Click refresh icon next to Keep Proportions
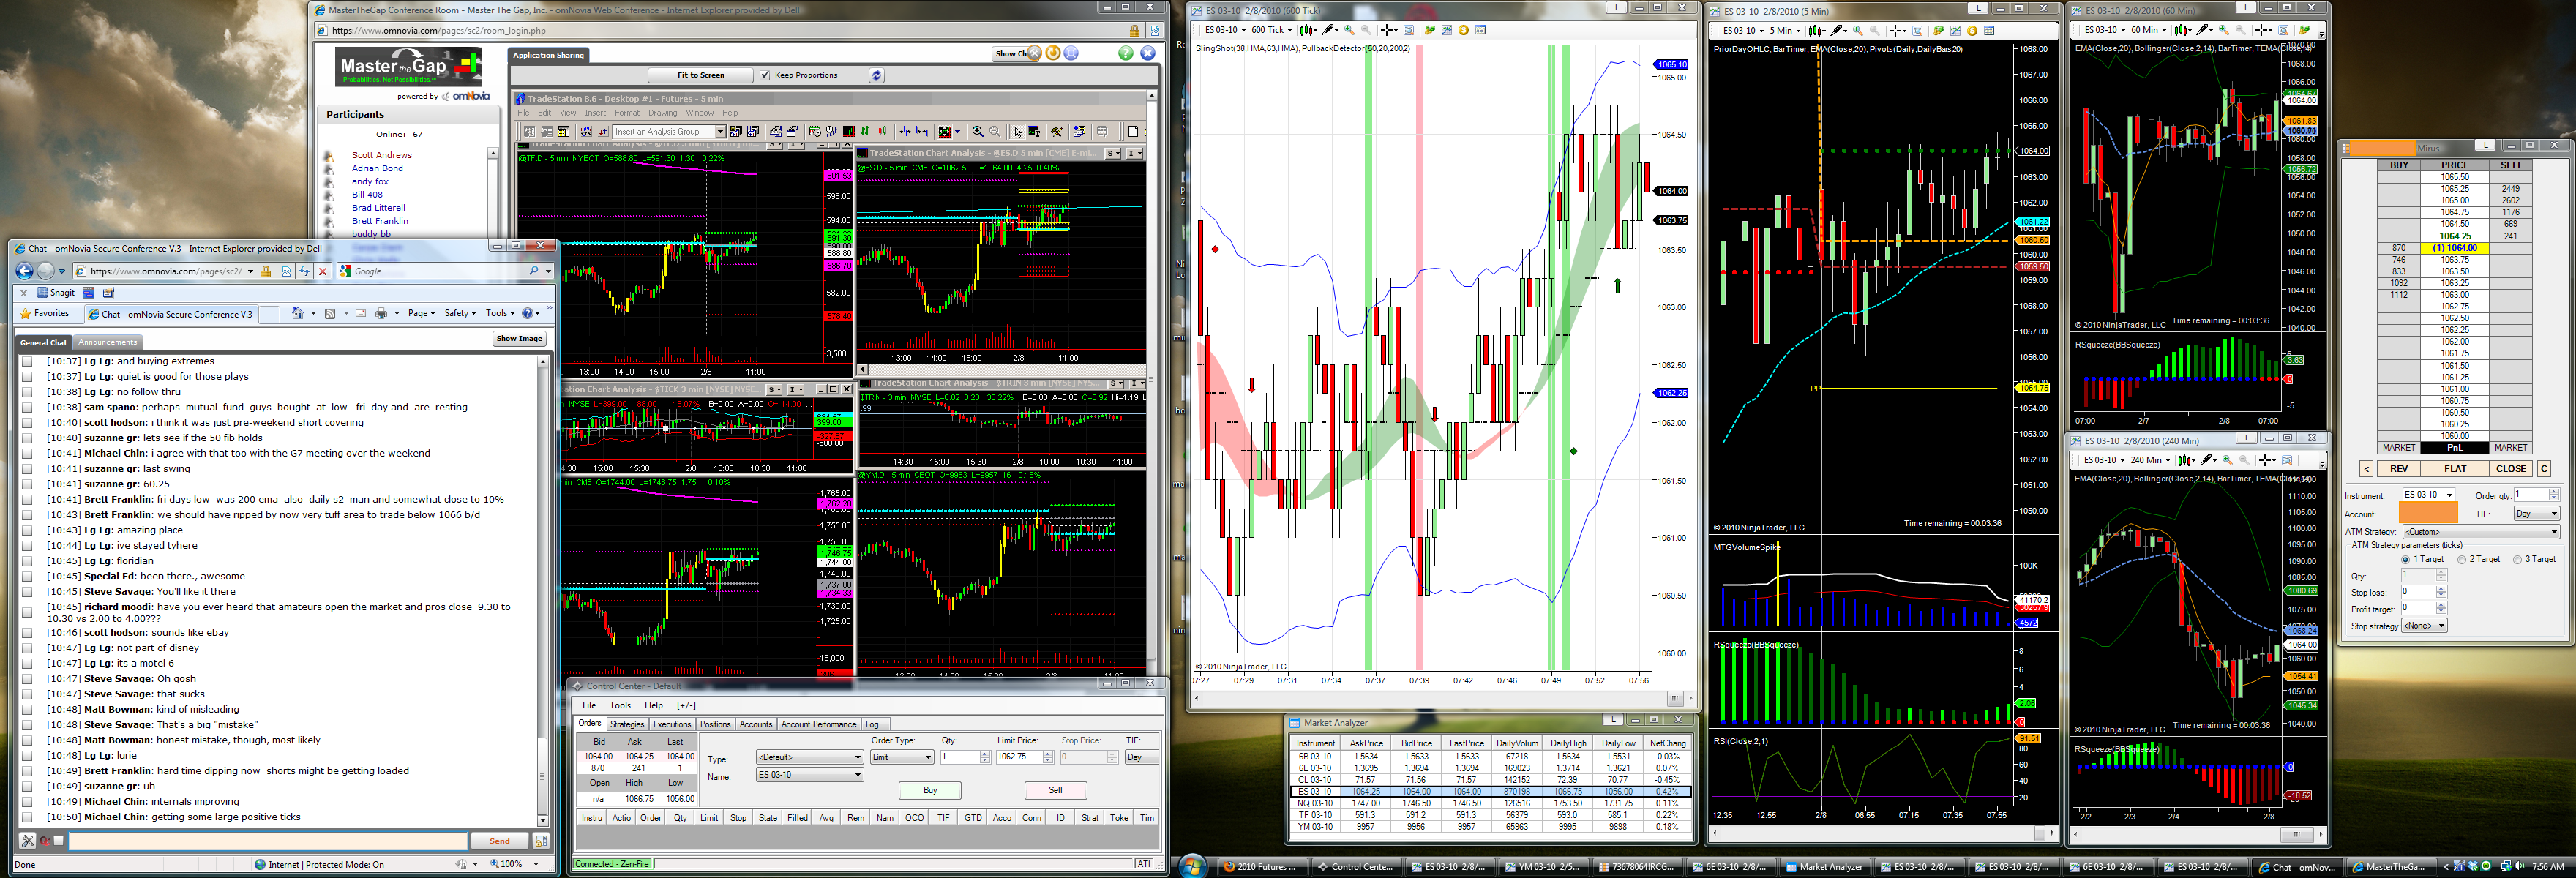The width and height of the screenshot is (2576, 878). [876, 75]
